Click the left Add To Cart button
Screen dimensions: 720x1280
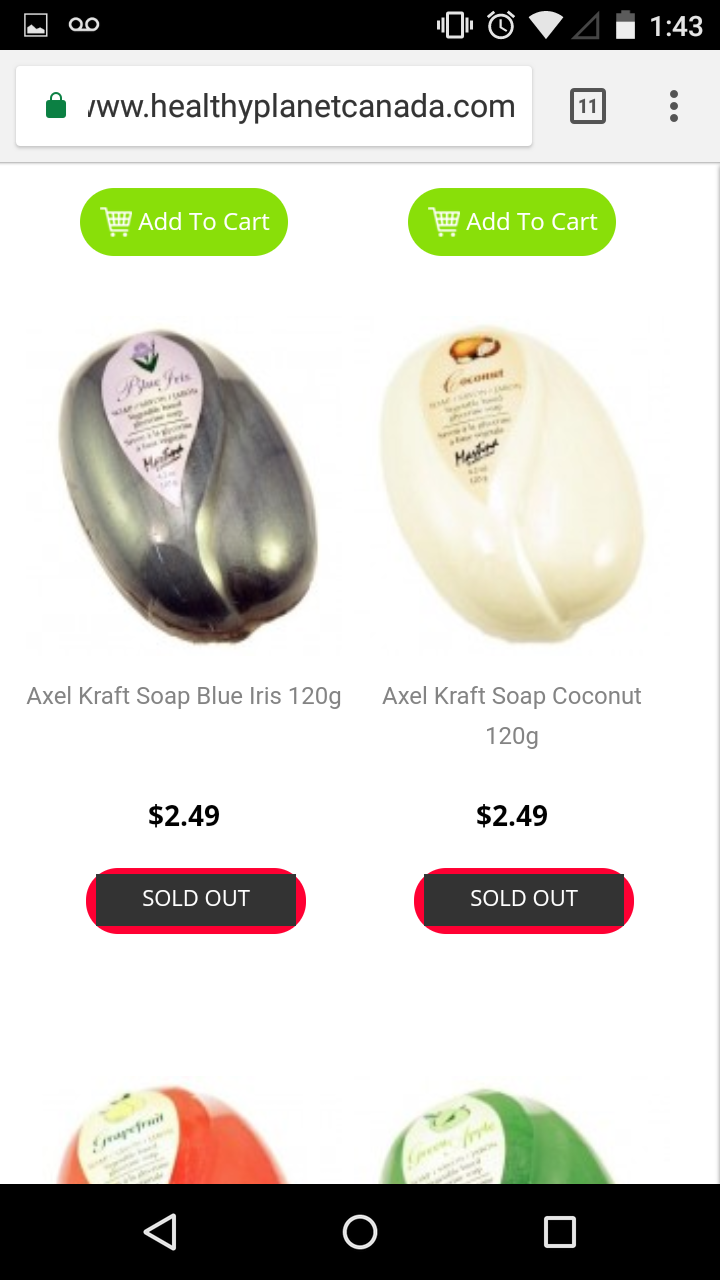click(184, 222)
